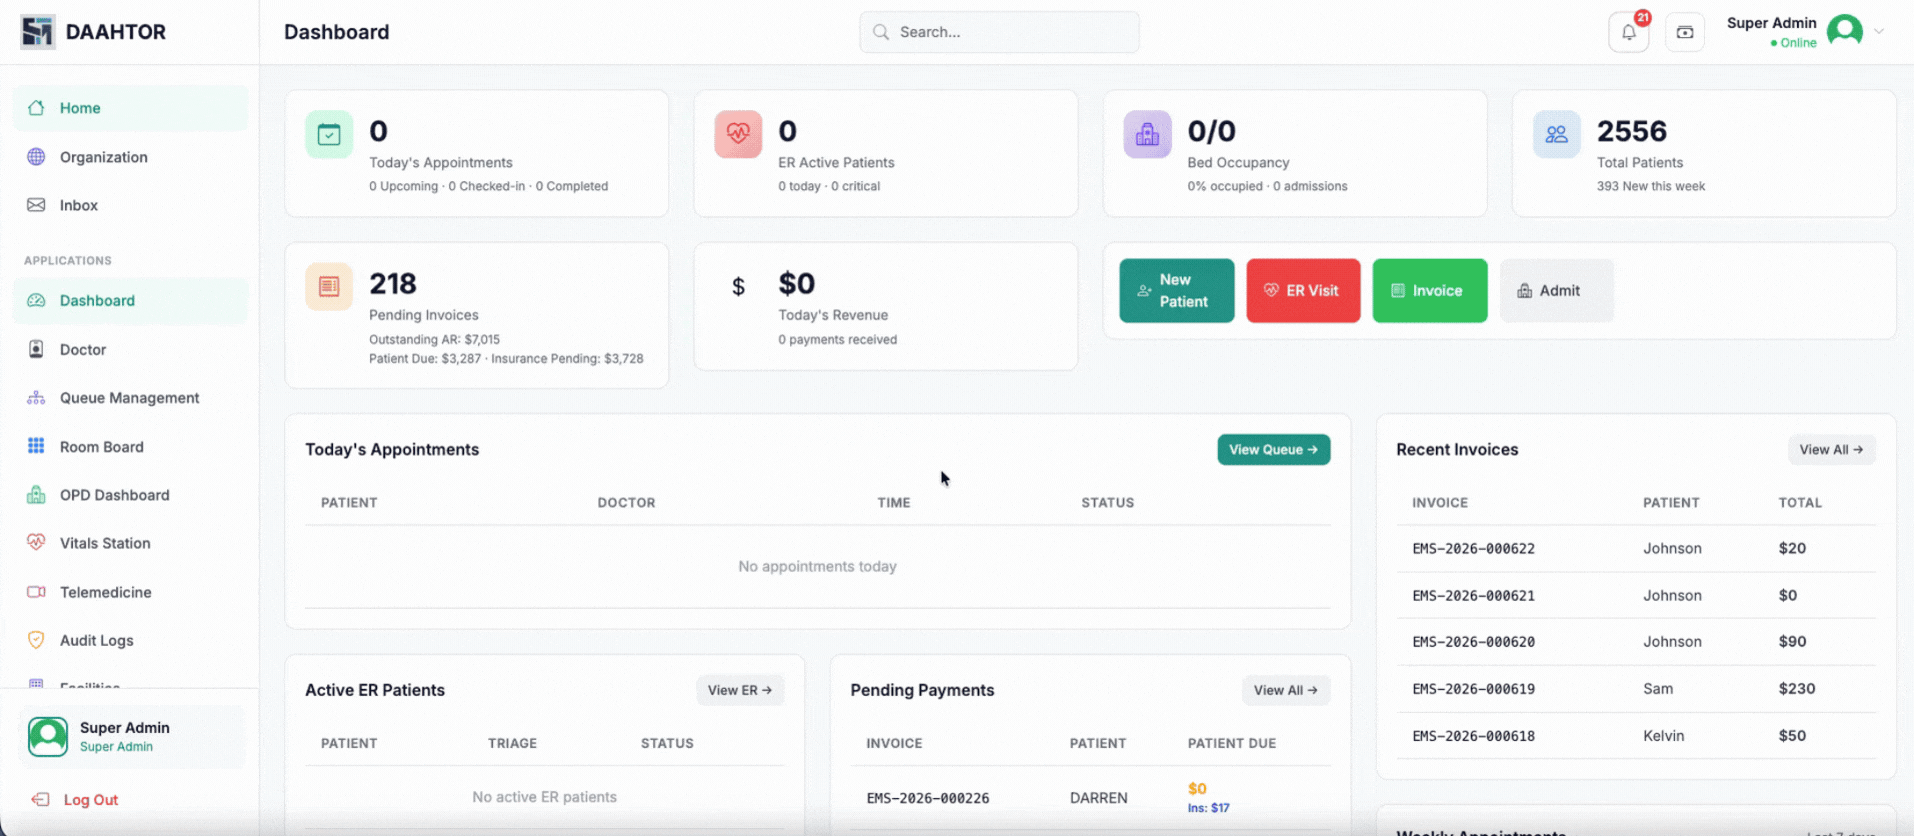This screenshot has height=836, width=1914.
Task: Open Telemedicine from sidebar
Action: tap(130, 592)
